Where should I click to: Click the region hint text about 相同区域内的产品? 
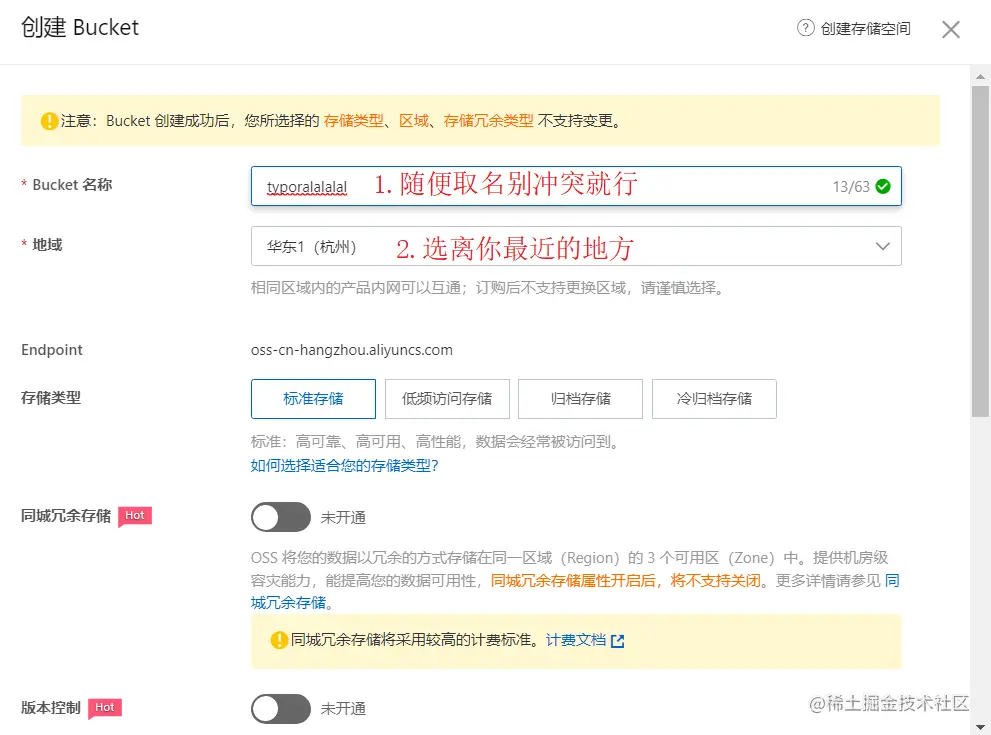(x=487, y=288)
